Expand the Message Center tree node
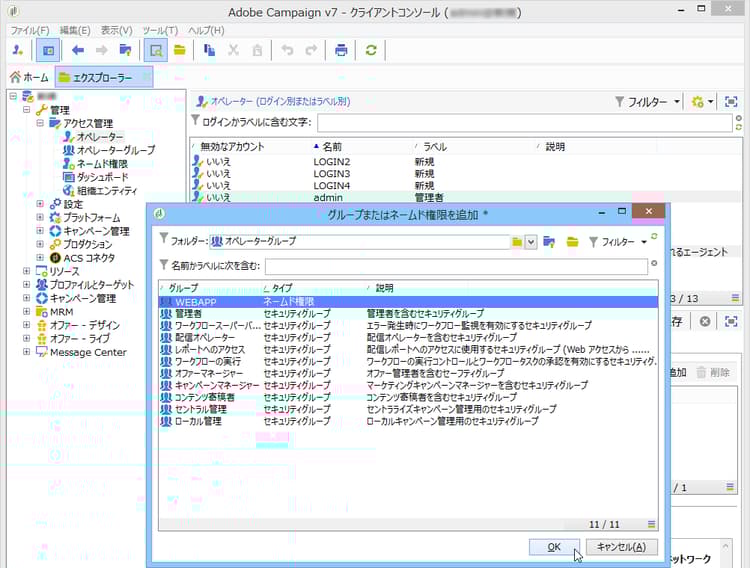This screenshot has width=750, height=568. (26, 352)
